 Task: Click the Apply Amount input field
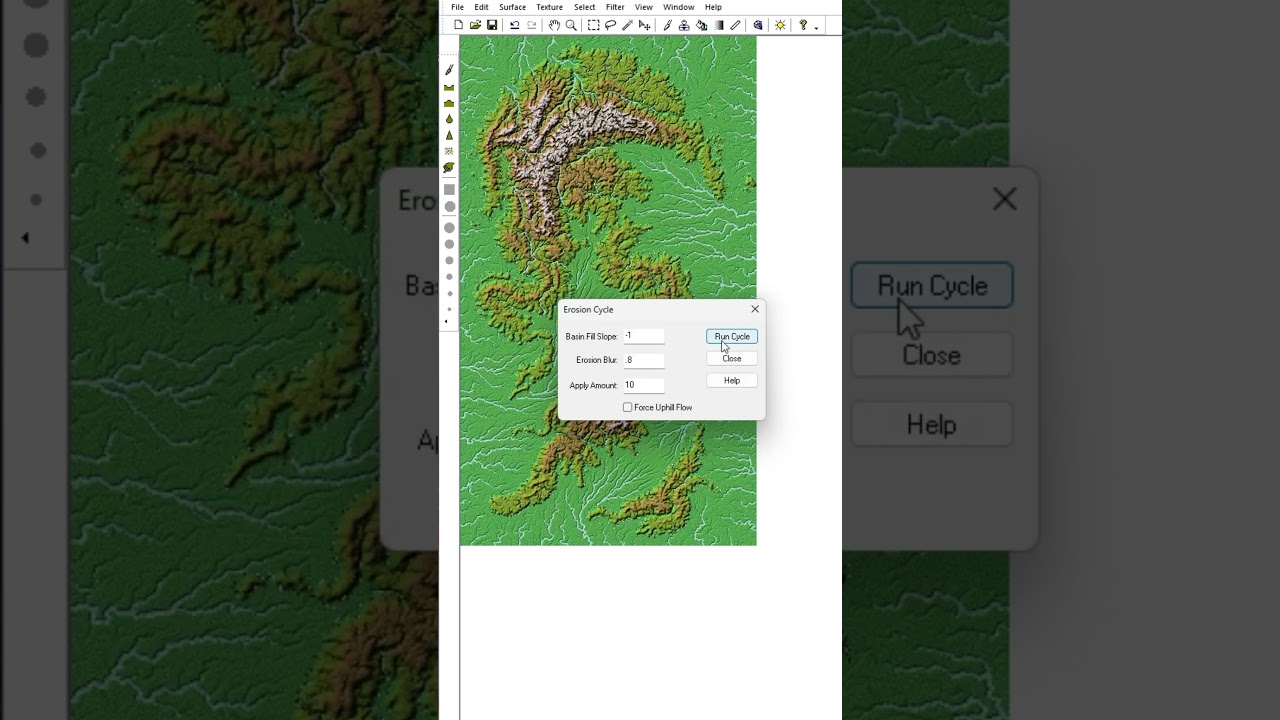point(644,385)
